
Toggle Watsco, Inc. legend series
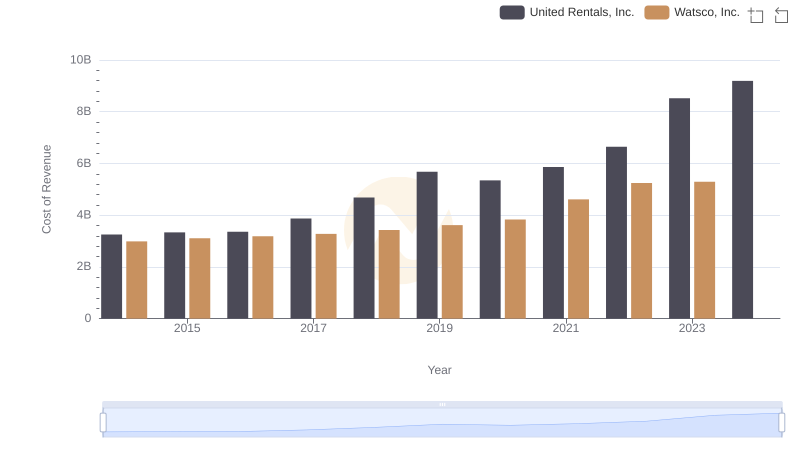click(x=692, y=12)
